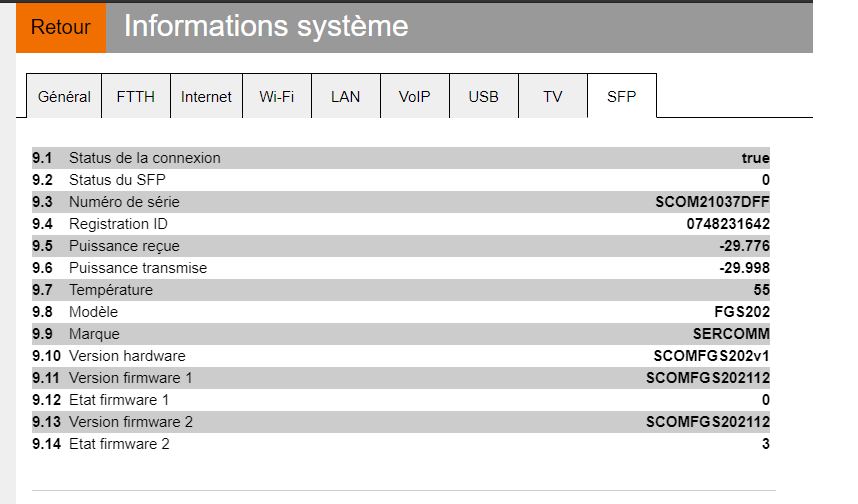This screenshot has height=504, width=858.
Task: Switch to the VoIP tab
Action: pyautogui.click(x=414, y=97)
